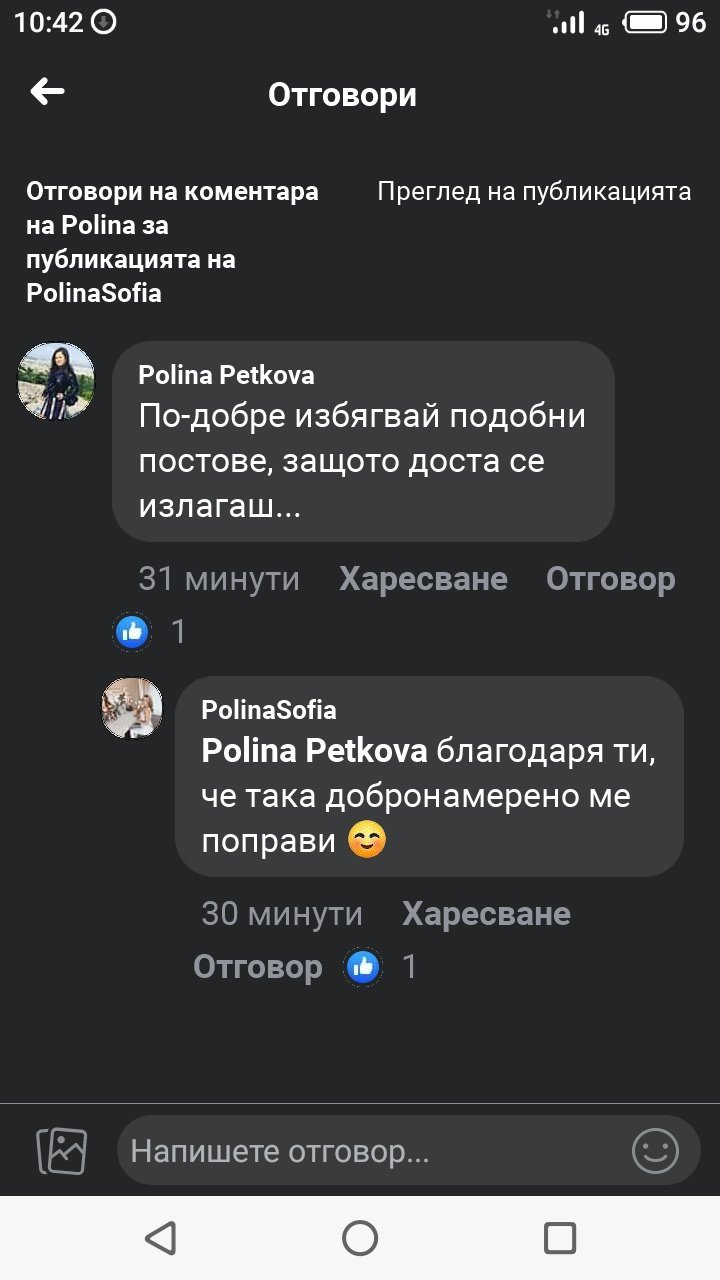The width and height of the screenshot is (720, 1280).
Task: Tap the bold 'Polina Petkova' mention in reply
Action: (x=315, y=751)
